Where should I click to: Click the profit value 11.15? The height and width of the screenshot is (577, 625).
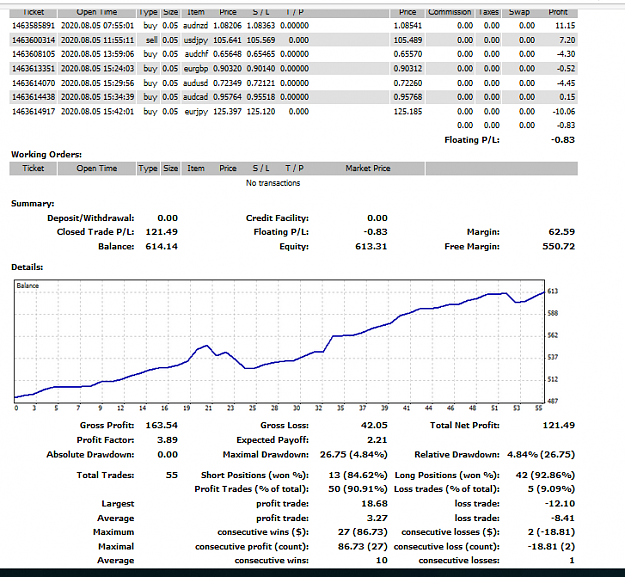pos(565,26)
